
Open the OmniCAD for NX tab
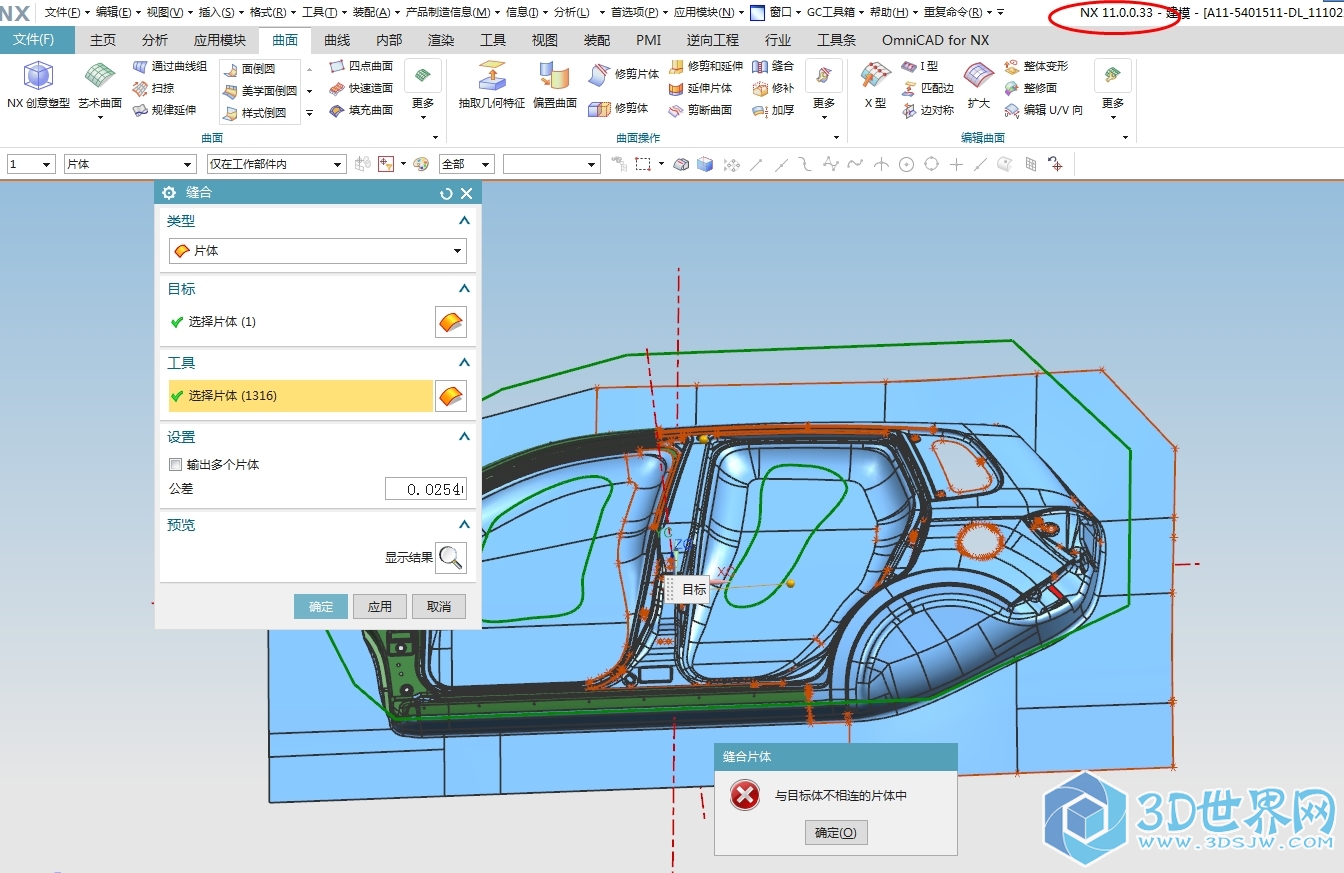pyautogui.click(x=935, y=40)
